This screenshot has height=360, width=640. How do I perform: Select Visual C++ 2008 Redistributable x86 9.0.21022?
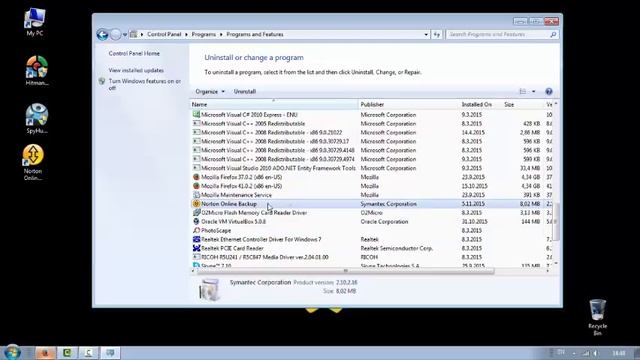tap(372, 133)
